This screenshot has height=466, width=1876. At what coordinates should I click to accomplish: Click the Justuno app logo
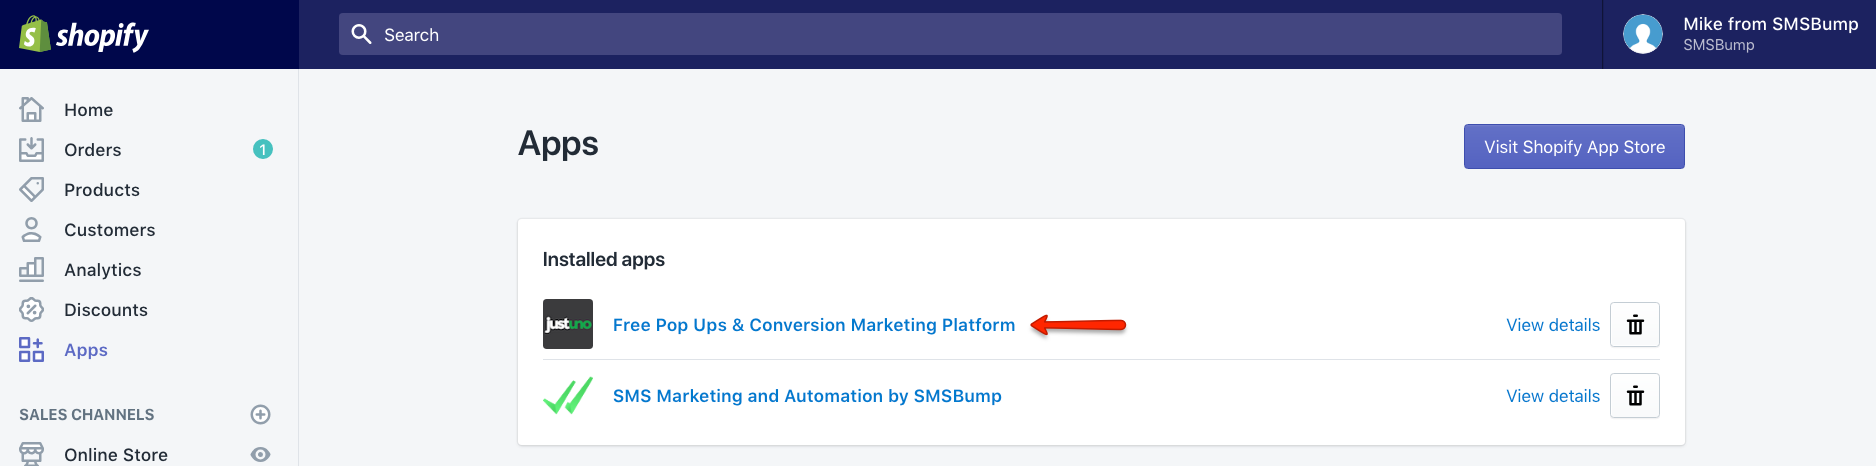[x=568, y=324]
